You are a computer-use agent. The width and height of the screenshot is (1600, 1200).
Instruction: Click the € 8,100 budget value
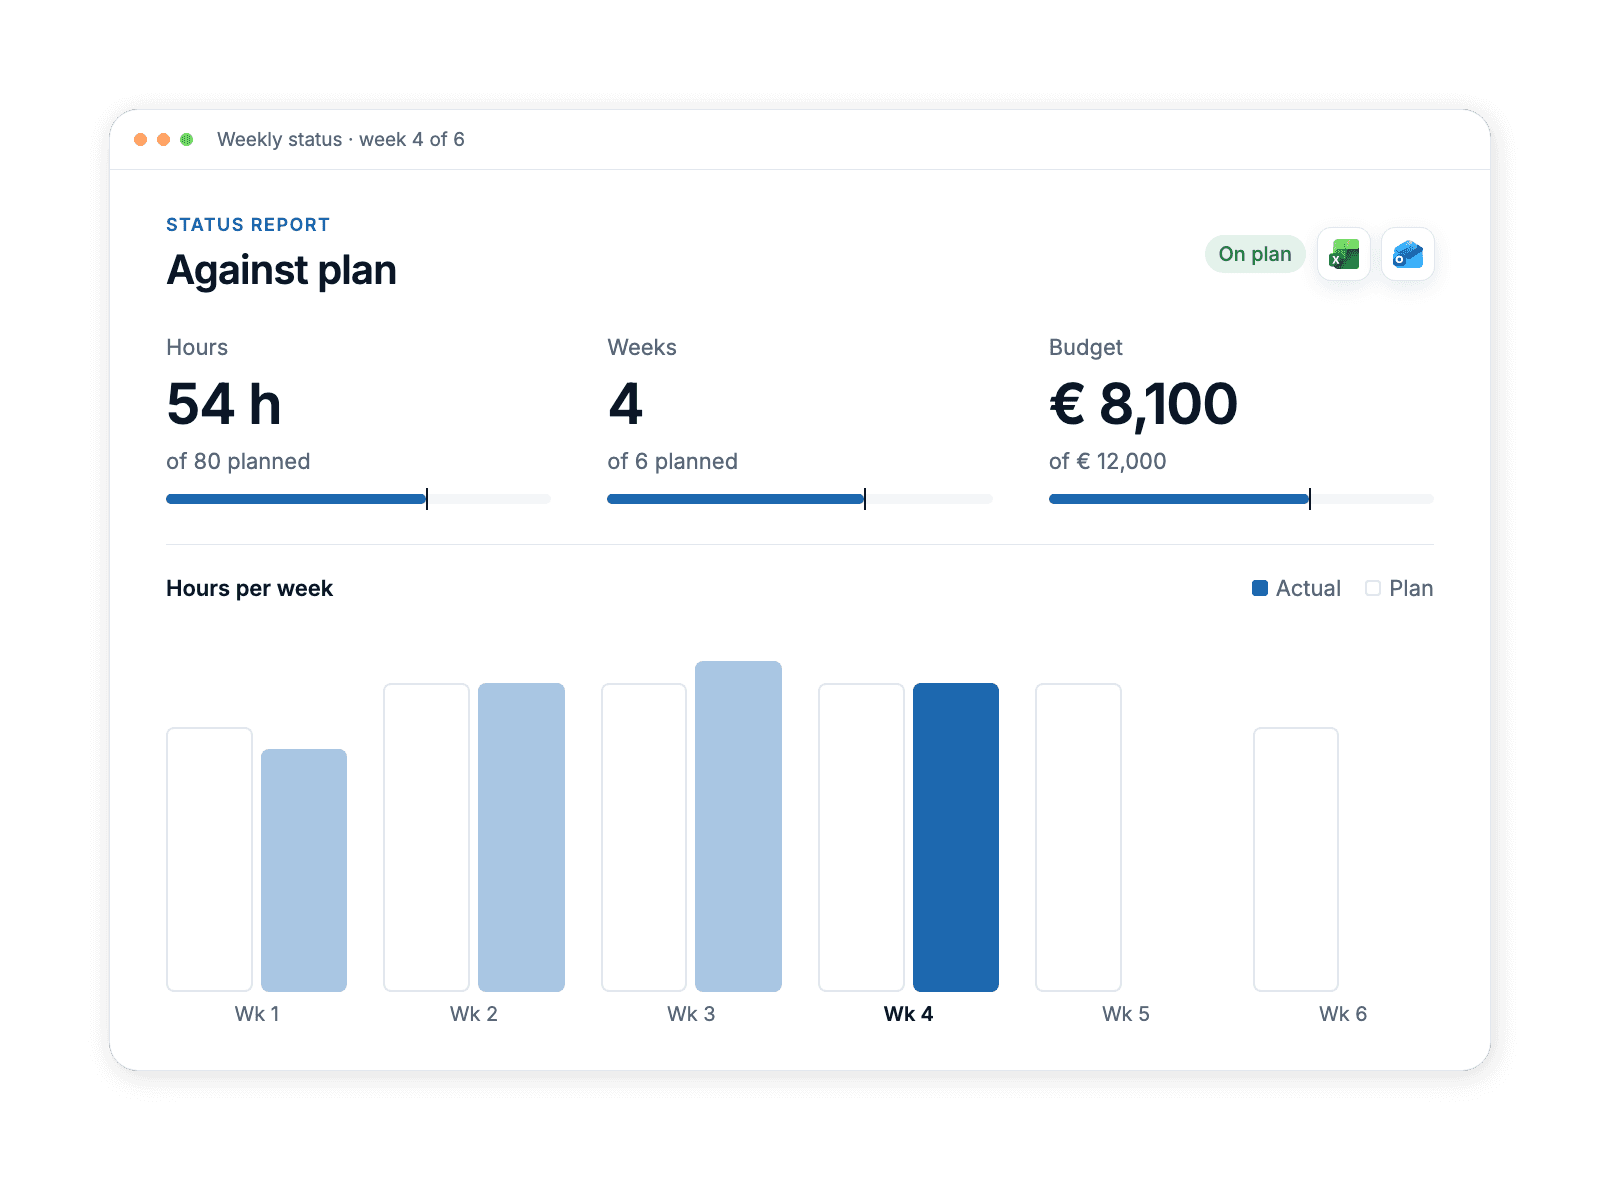coord(1143,404)
